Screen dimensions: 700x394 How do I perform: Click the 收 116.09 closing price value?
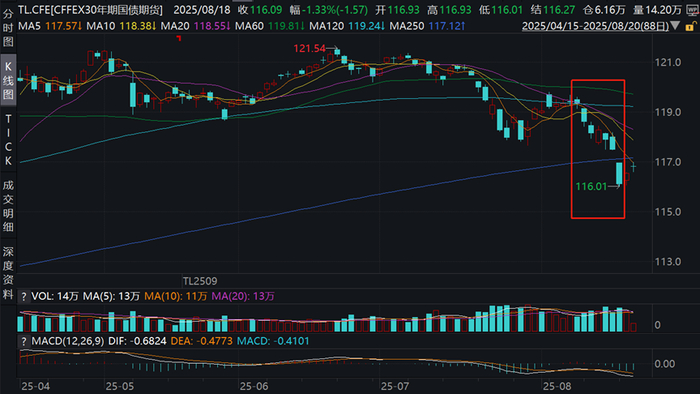(x=260, y=10)
